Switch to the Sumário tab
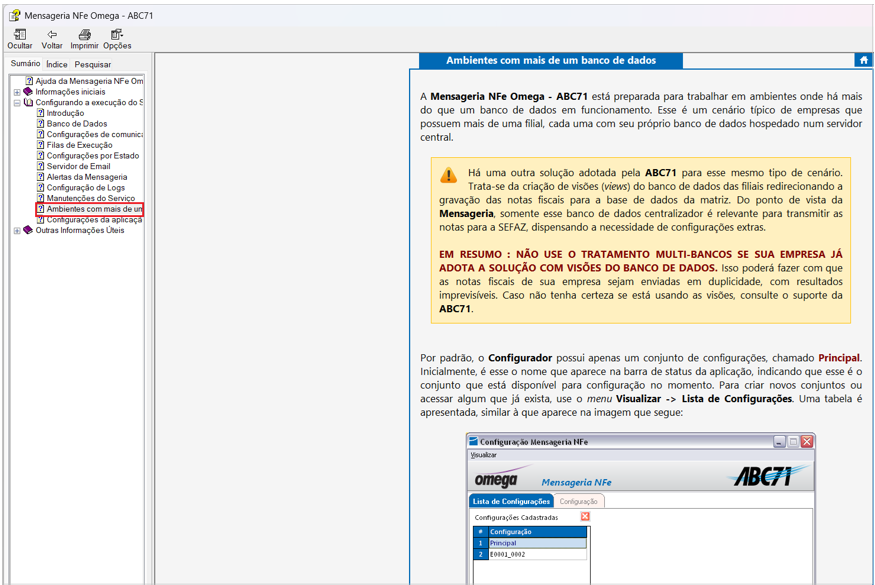The height and width of the screenshot is (585, 875). pos(25,64)
